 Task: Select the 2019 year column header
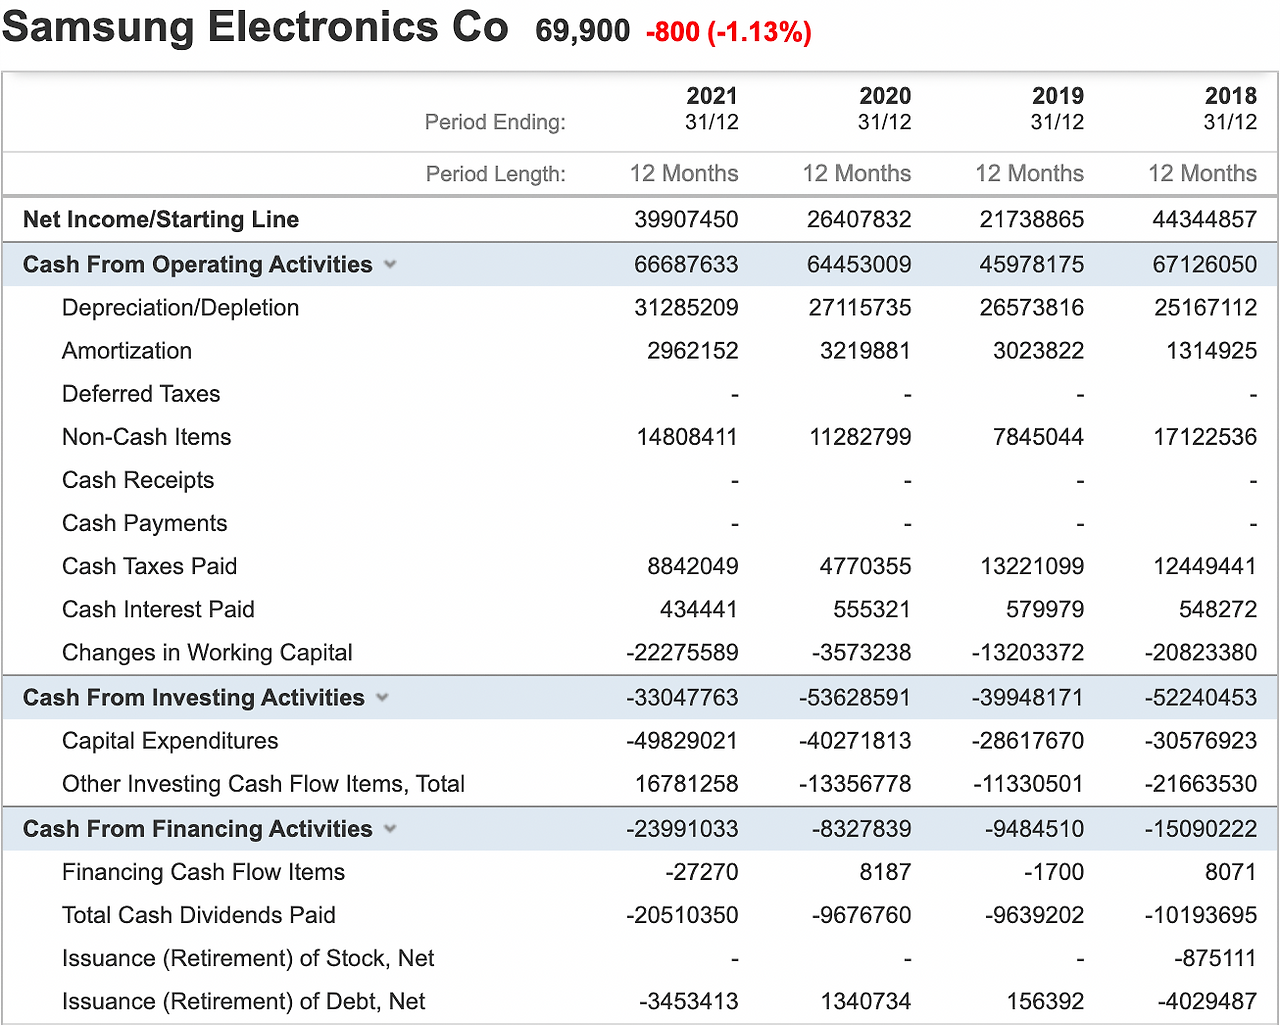1058,96
